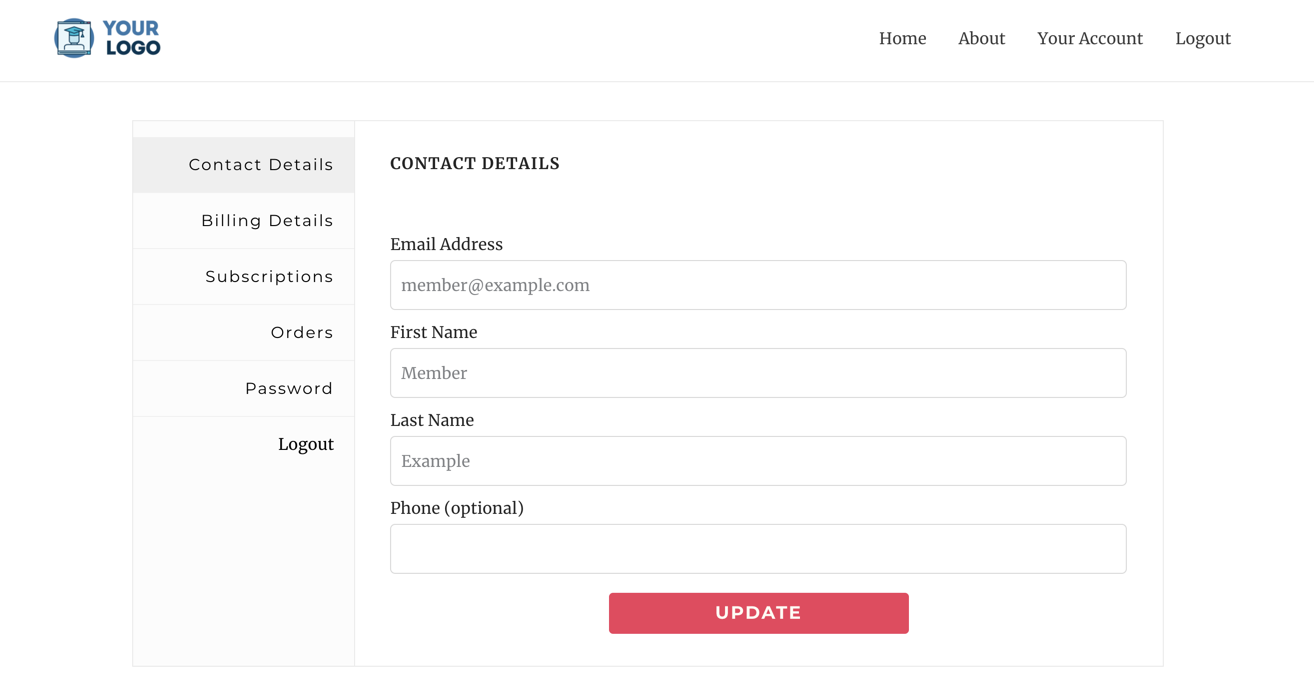Click the Phone (optional) input field
1314x694 pixels.
pos(758,549)
